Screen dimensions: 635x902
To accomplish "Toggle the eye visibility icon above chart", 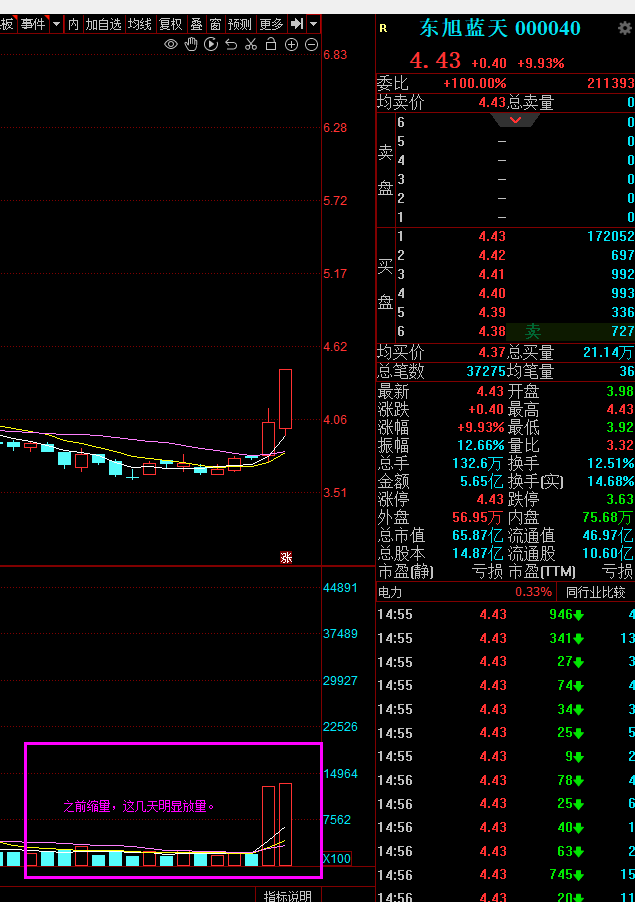I will coord(171,44).
